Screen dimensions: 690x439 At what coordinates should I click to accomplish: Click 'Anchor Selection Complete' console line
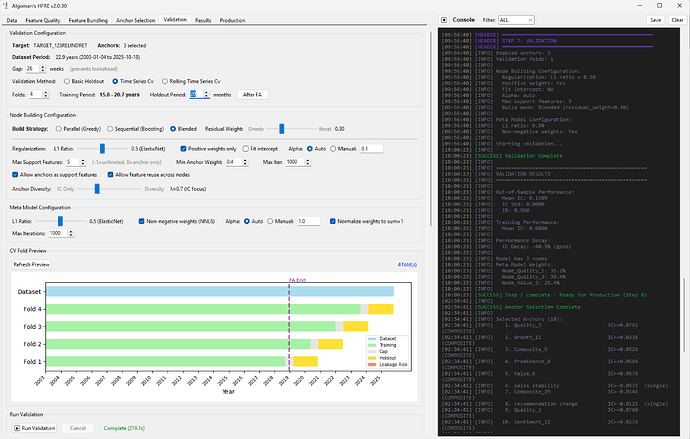coord(542,307)
